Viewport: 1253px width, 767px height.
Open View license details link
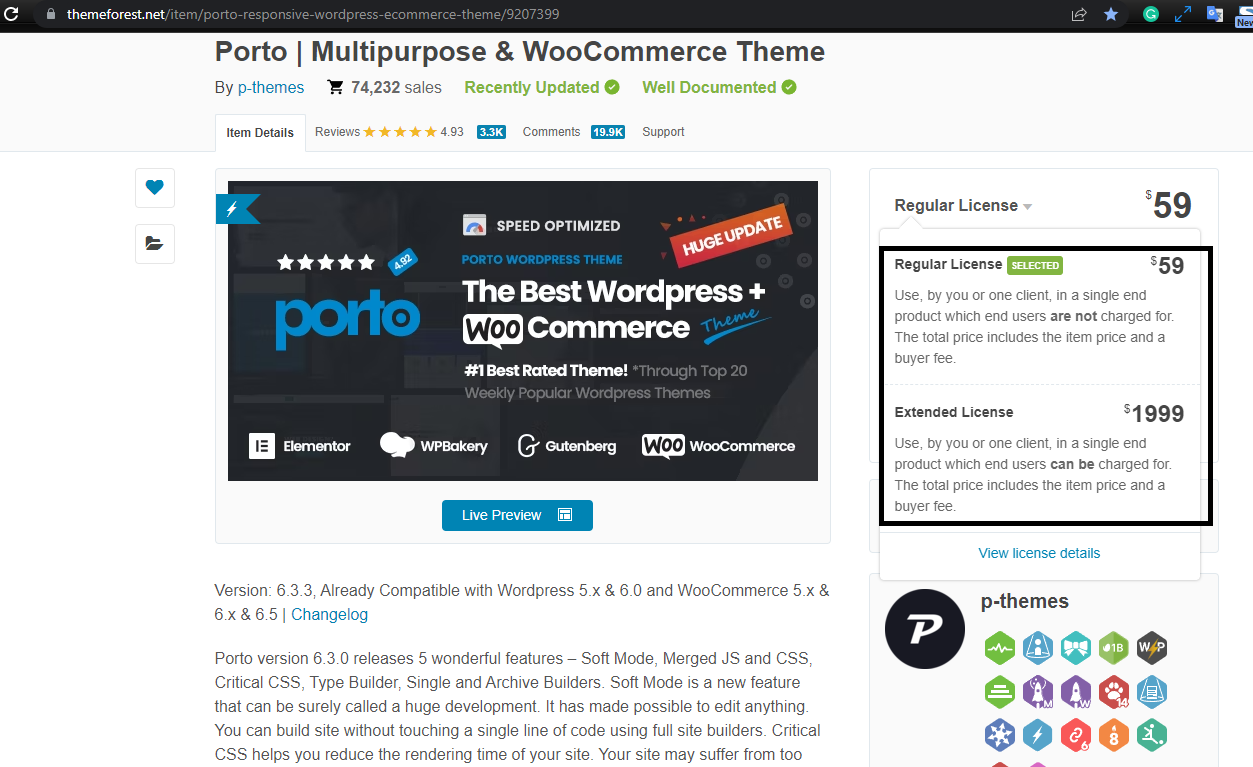point(1039,553)
